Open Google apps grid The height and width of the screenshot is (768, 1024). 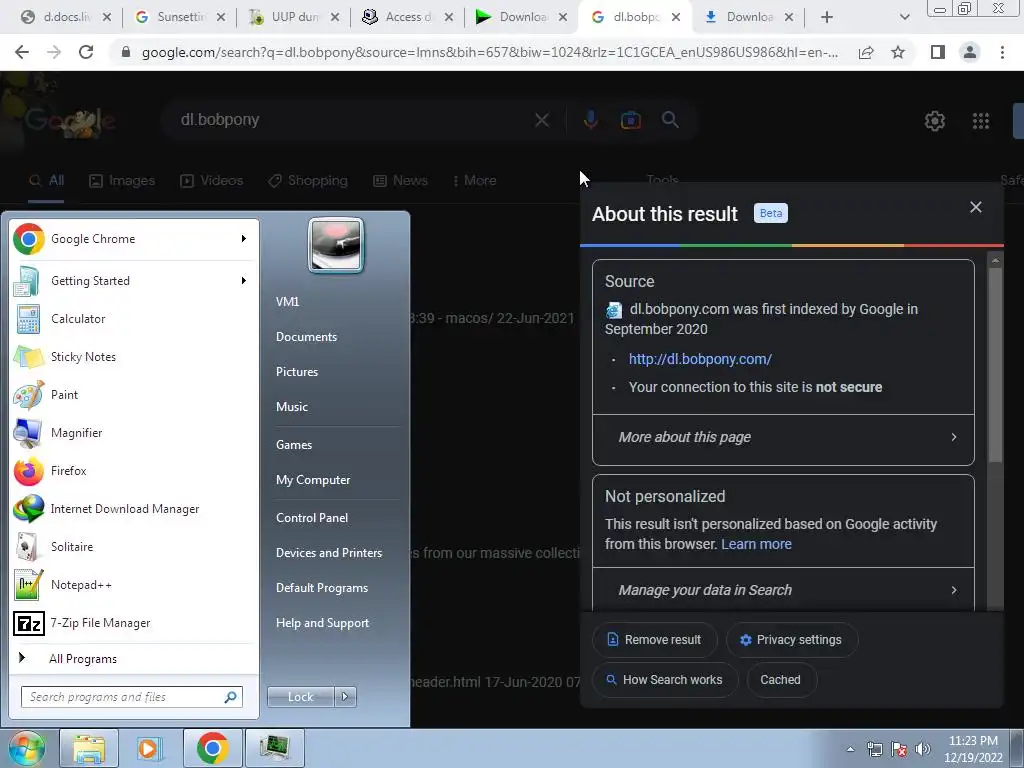tap(981, 121)
